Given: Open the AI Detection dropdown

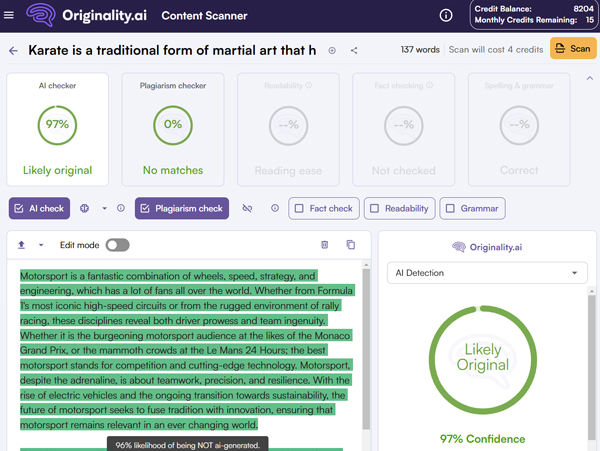Looking at the screenshot, I should [487, 273].
